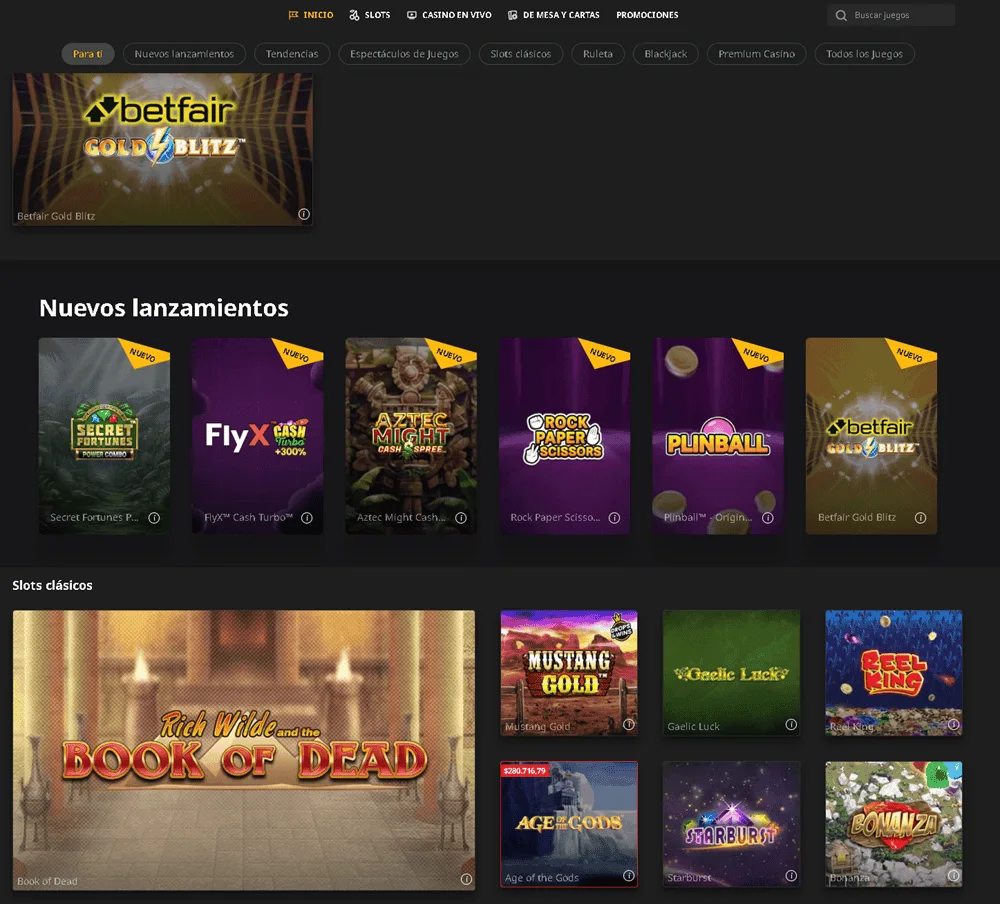Open Starburst game tile
Image resolution: width=1000 pixels, height=904 pixels.
tap(732, 824)
